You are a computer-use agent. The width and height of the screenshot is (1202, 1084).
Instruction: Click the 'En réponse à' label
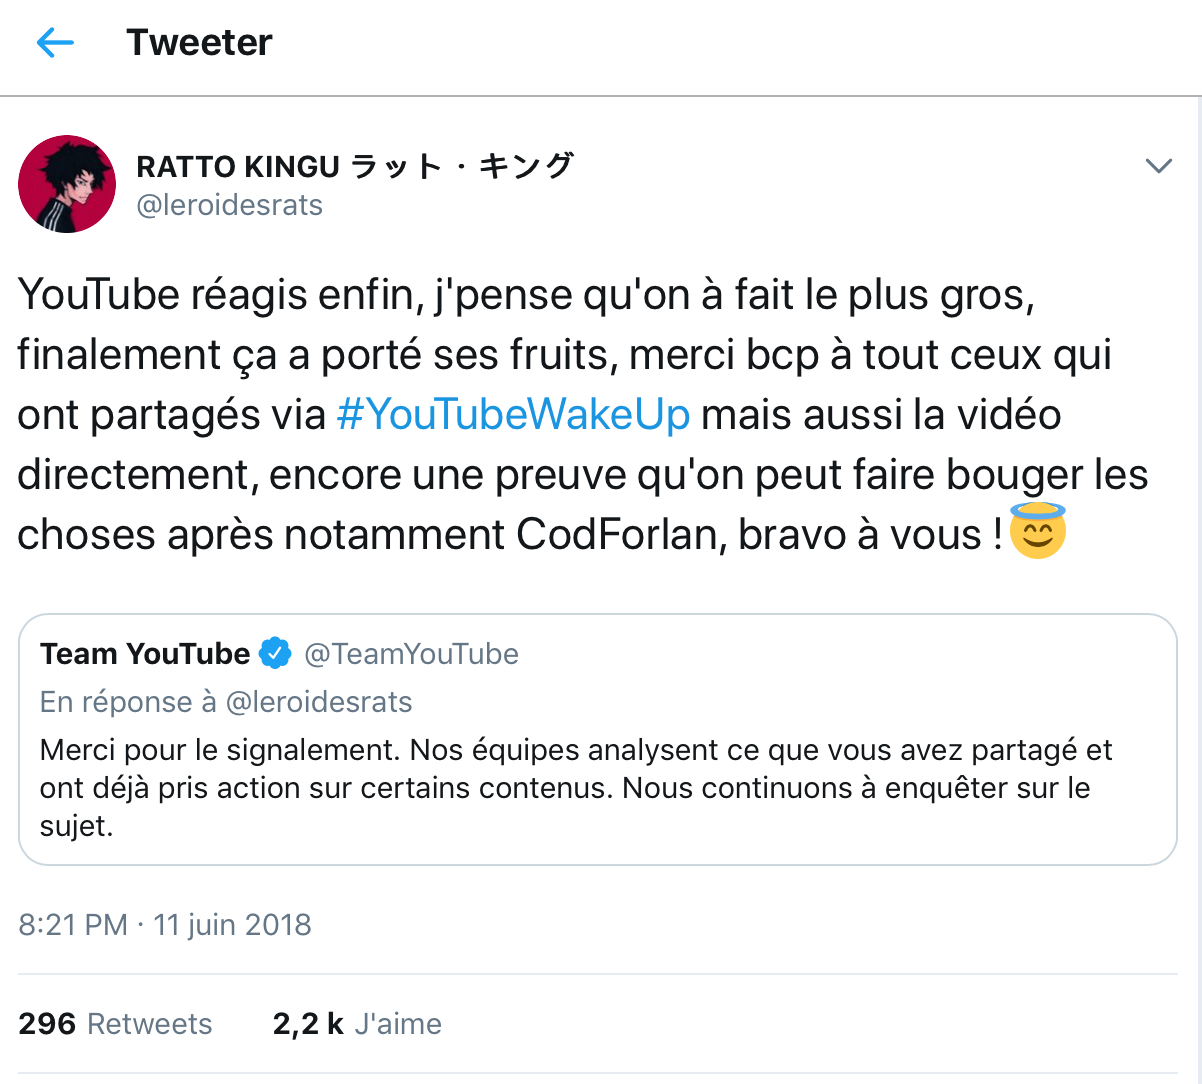(128, 702)
